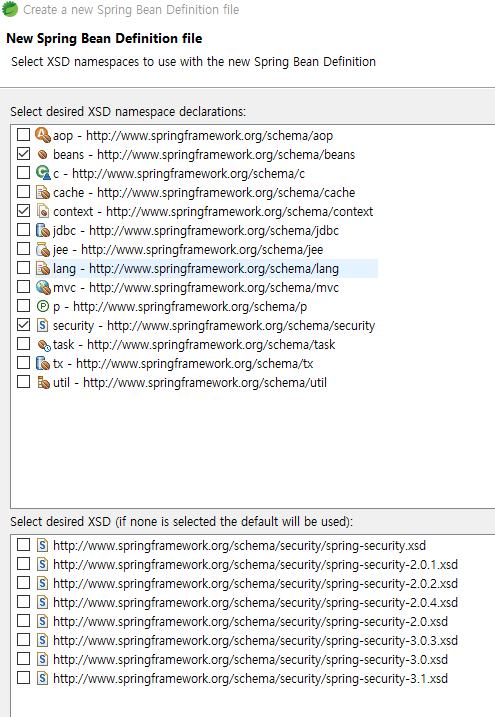Select checkbox for spring-security-3.1.xsd
Screen dimensions: 495x717
coord(23,678)
